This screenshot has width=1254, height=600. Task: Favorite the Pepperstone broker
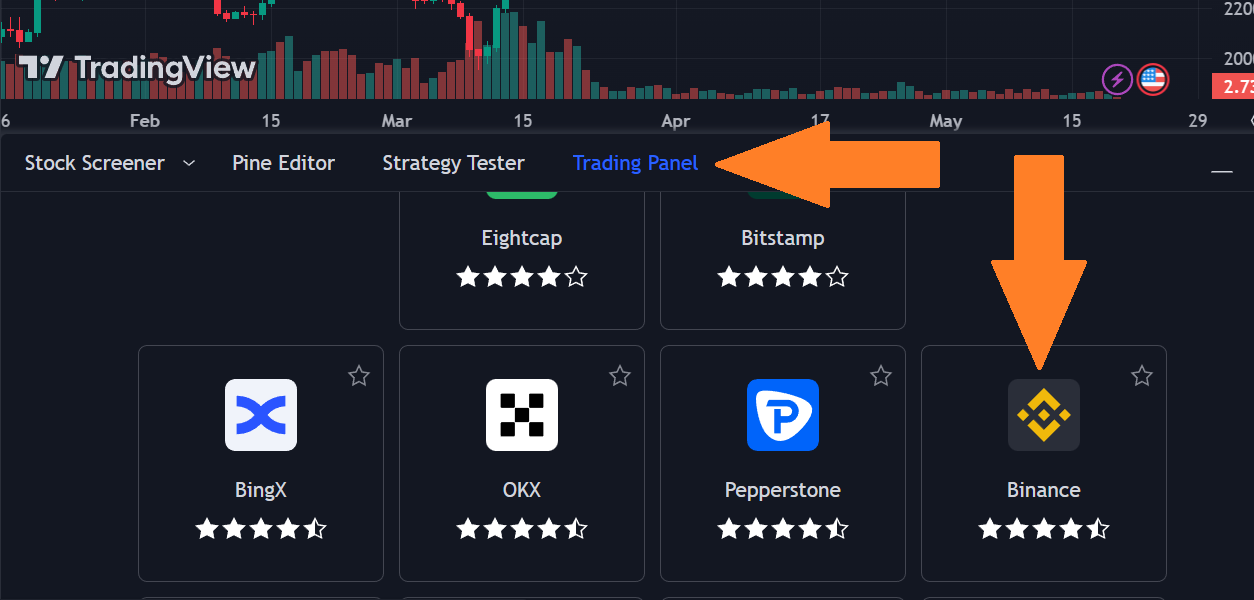click(880, 376)
